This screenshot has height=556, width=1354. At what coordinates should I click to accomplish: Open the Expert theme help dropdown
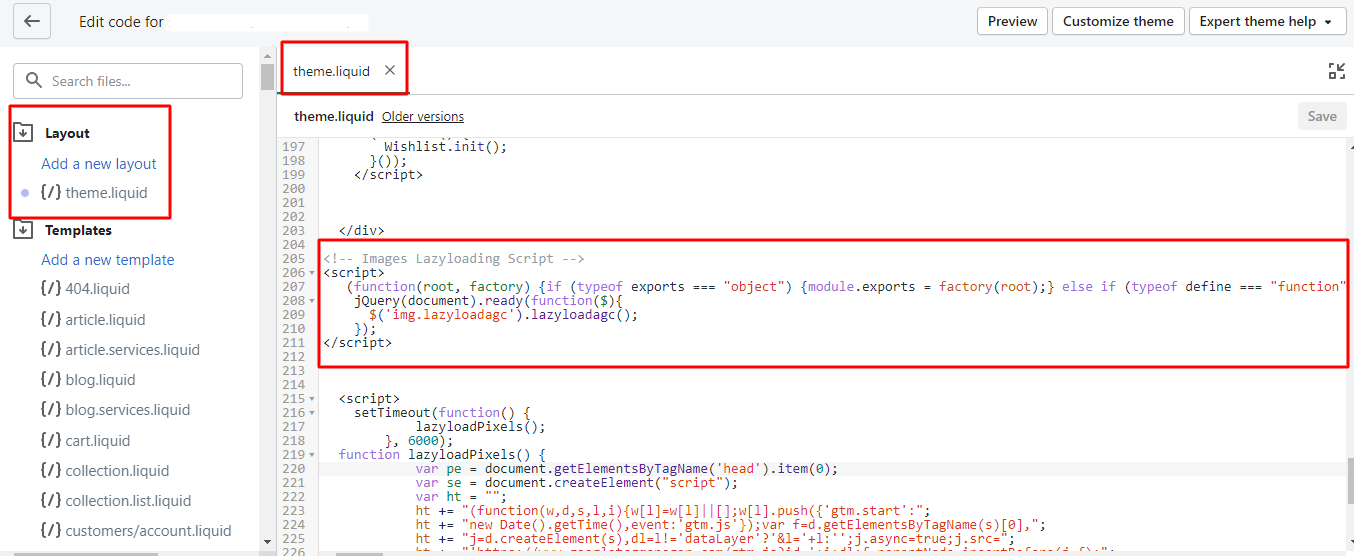1265,21
